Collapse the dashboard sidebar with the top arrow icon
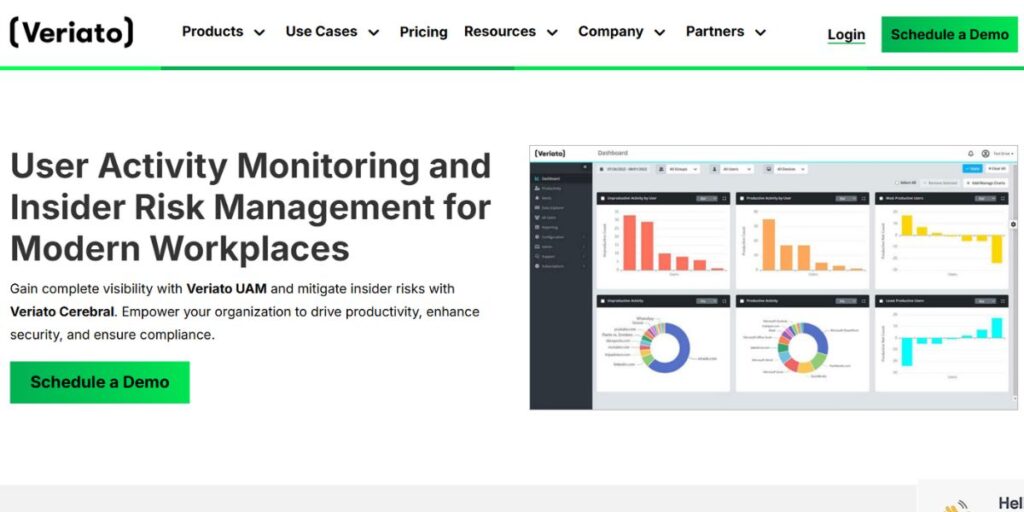 click(x=584, y=167)
